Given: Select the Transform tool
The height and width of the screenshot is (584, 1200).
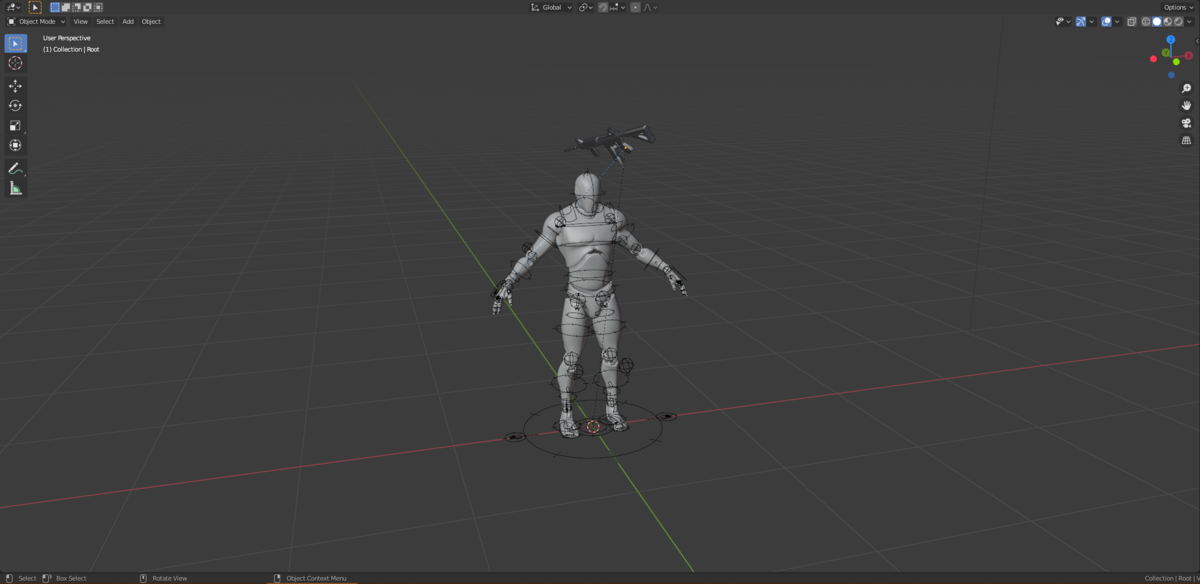Looking at the screenshot, I should (x=15, y=146).
